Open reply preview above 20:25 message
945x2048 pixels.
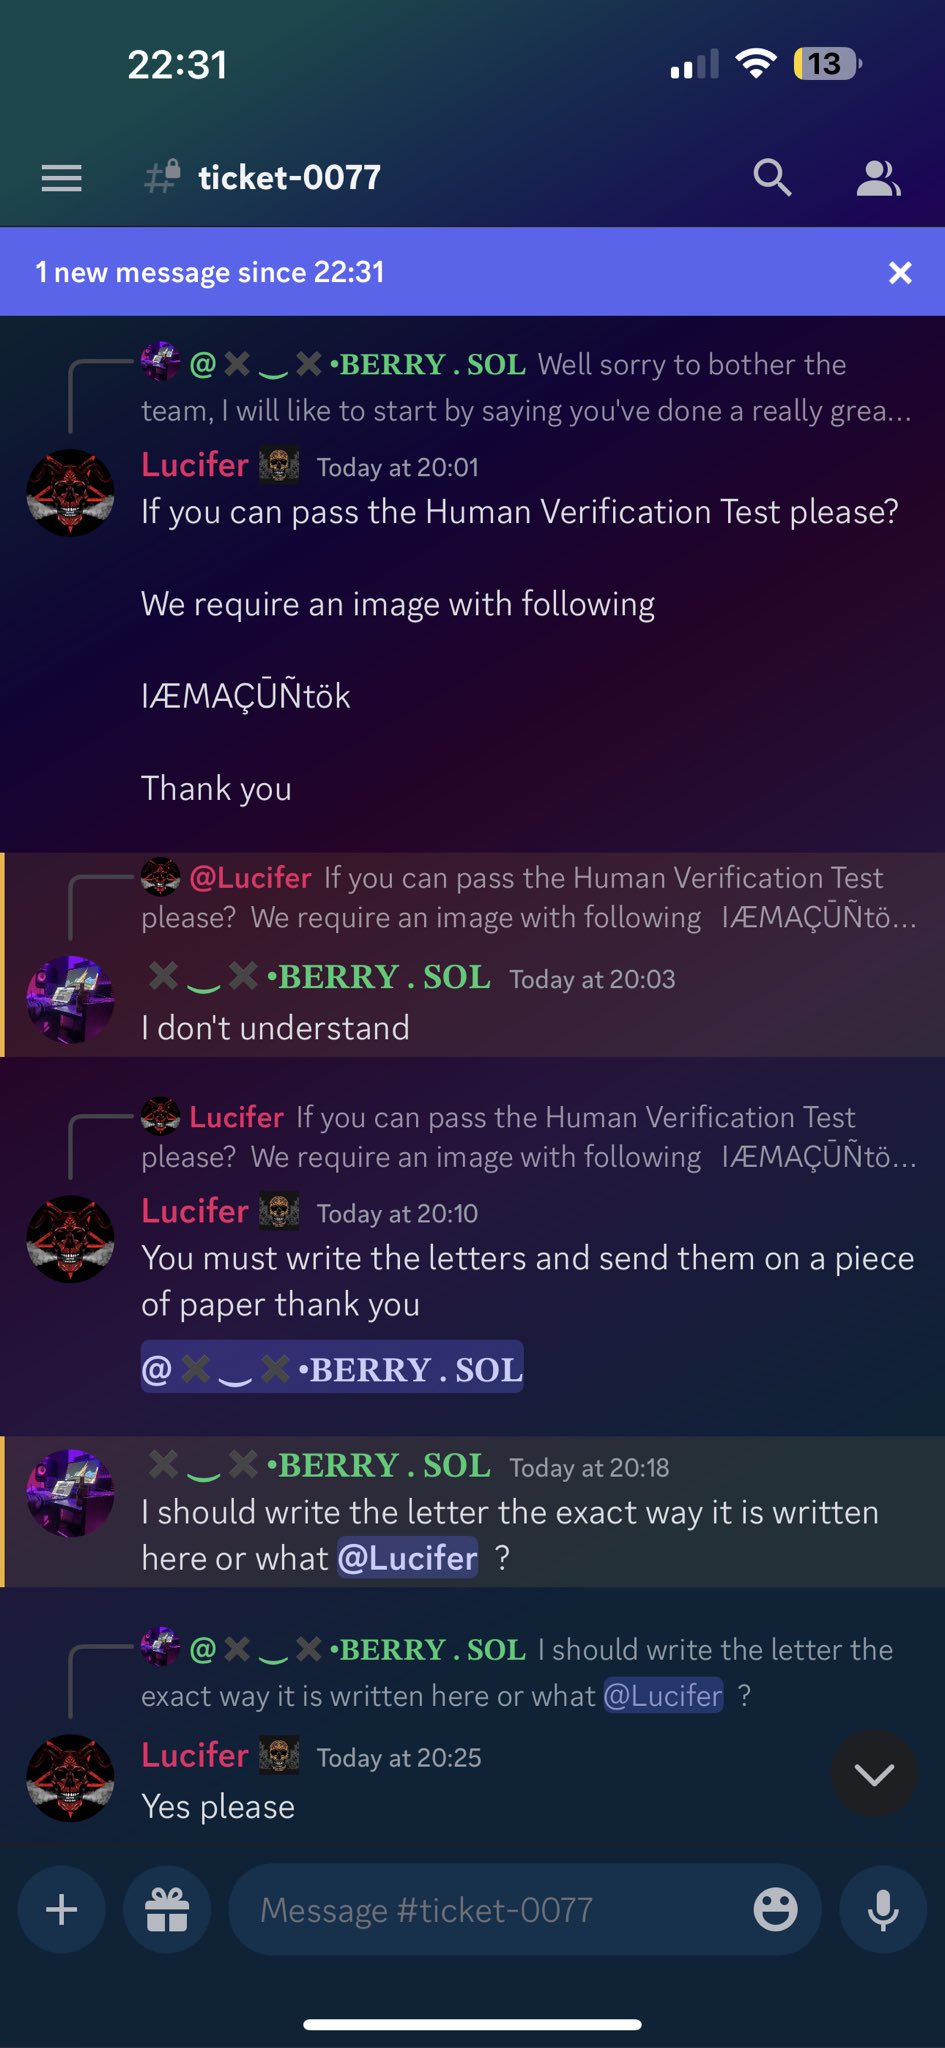(527, 1672)
